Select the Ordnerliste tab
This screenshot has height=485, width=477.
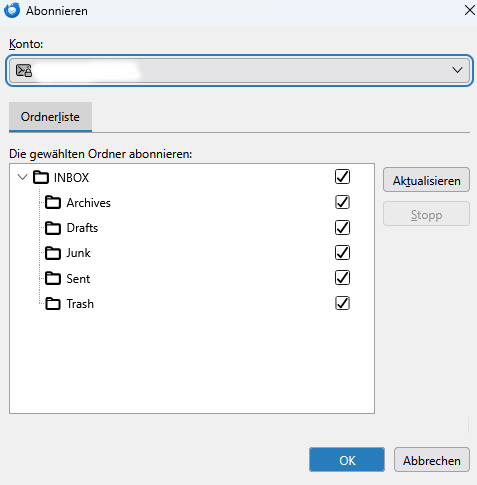click(x=50, y=117)
